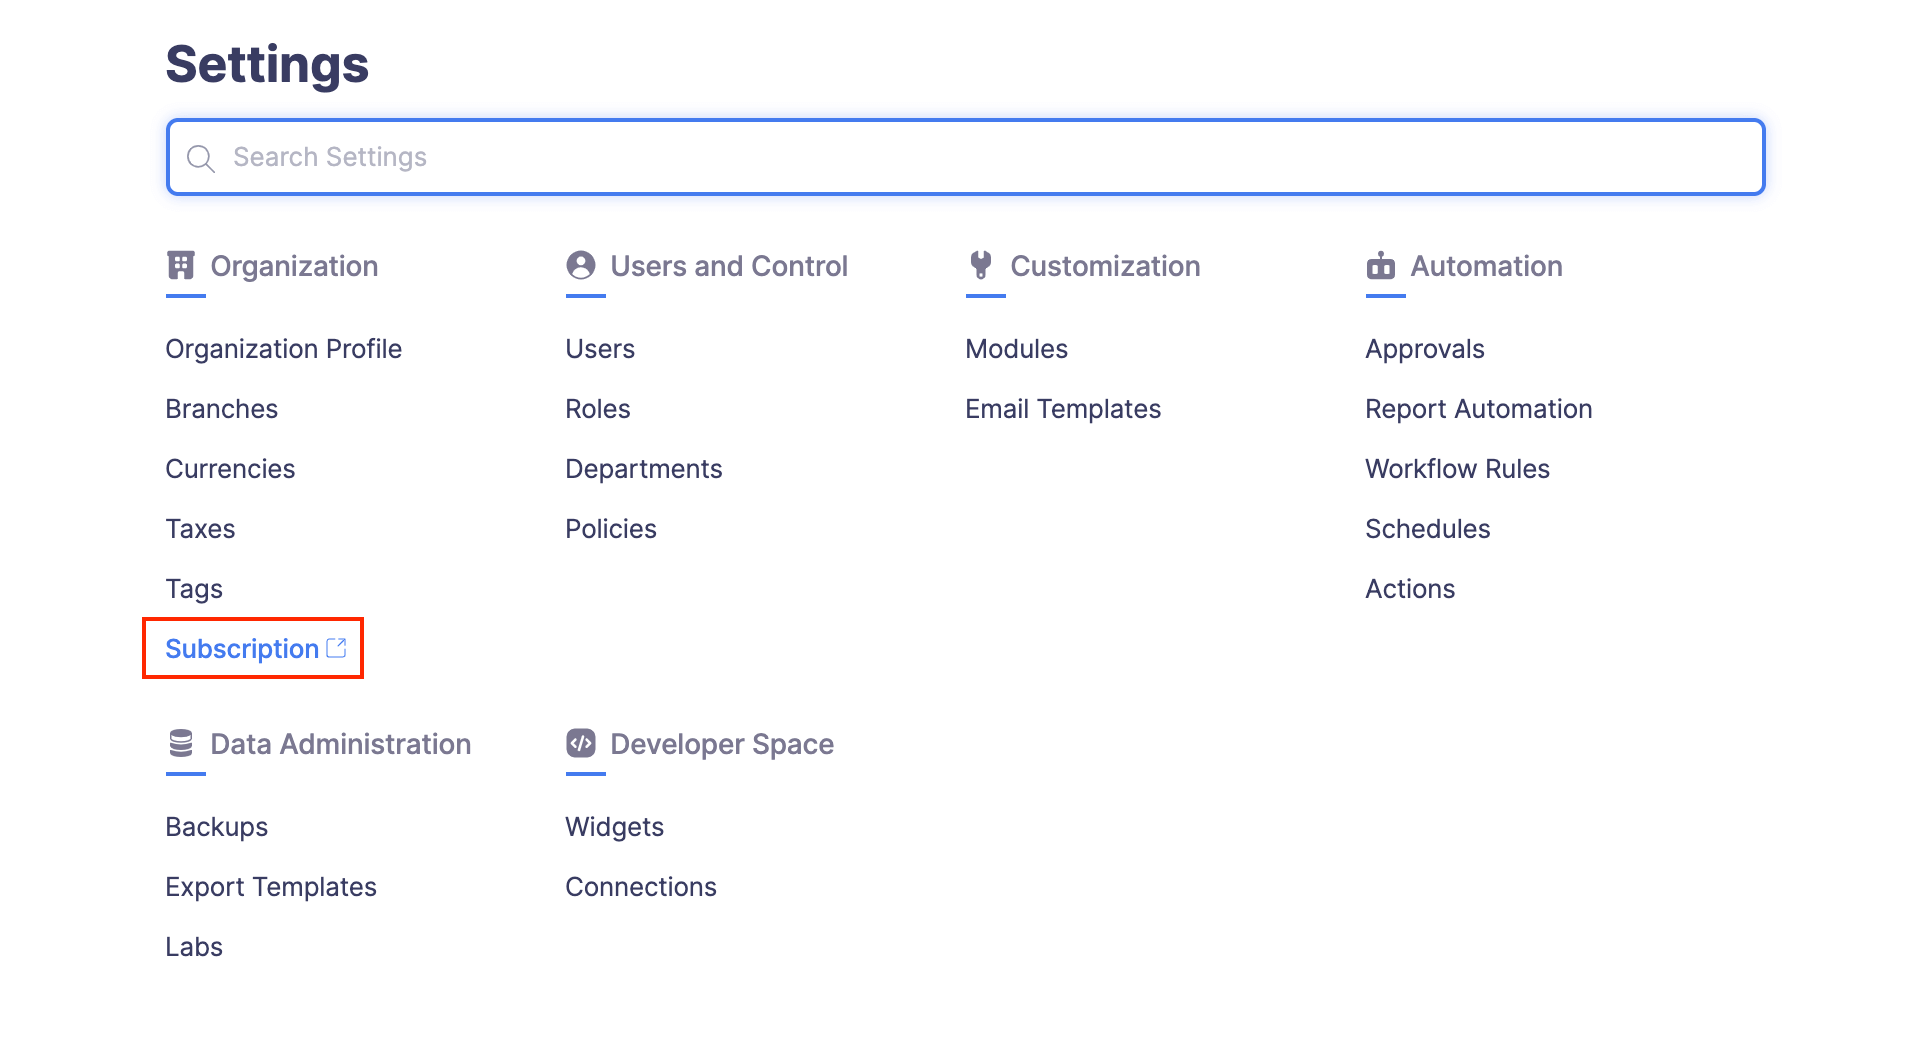The image size is (1906, 1050).
Task: Open Departments settings
Action: (643, 469)
